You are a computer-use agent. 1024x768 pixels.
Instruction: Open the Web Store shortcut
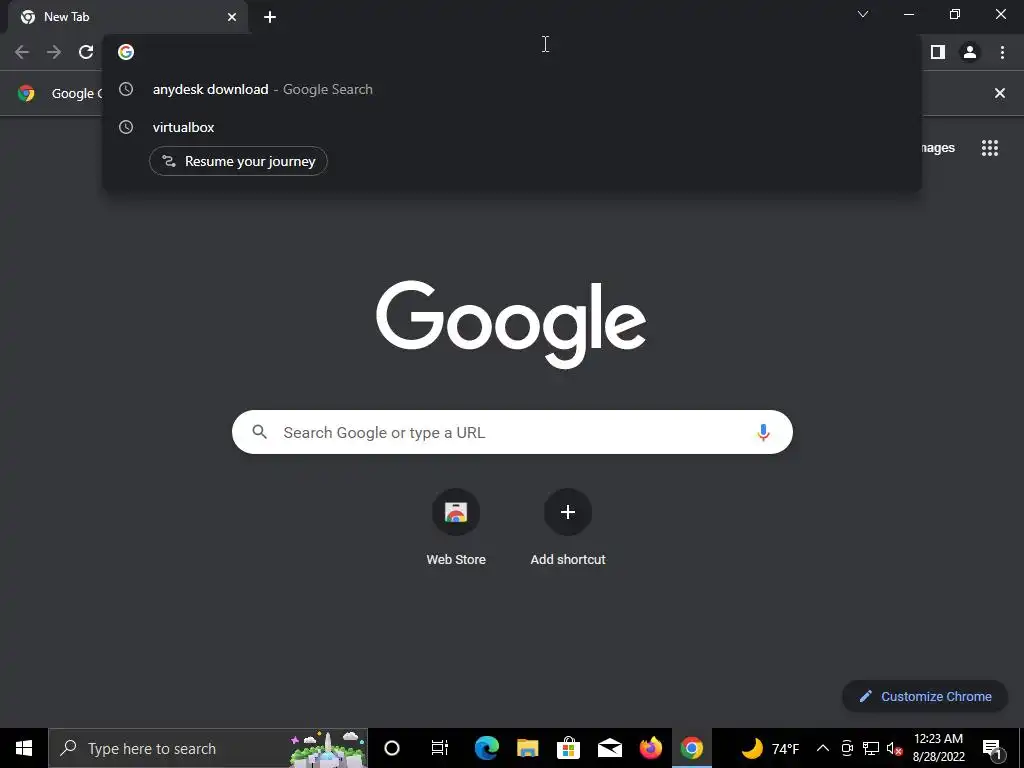tap(456, 528)
